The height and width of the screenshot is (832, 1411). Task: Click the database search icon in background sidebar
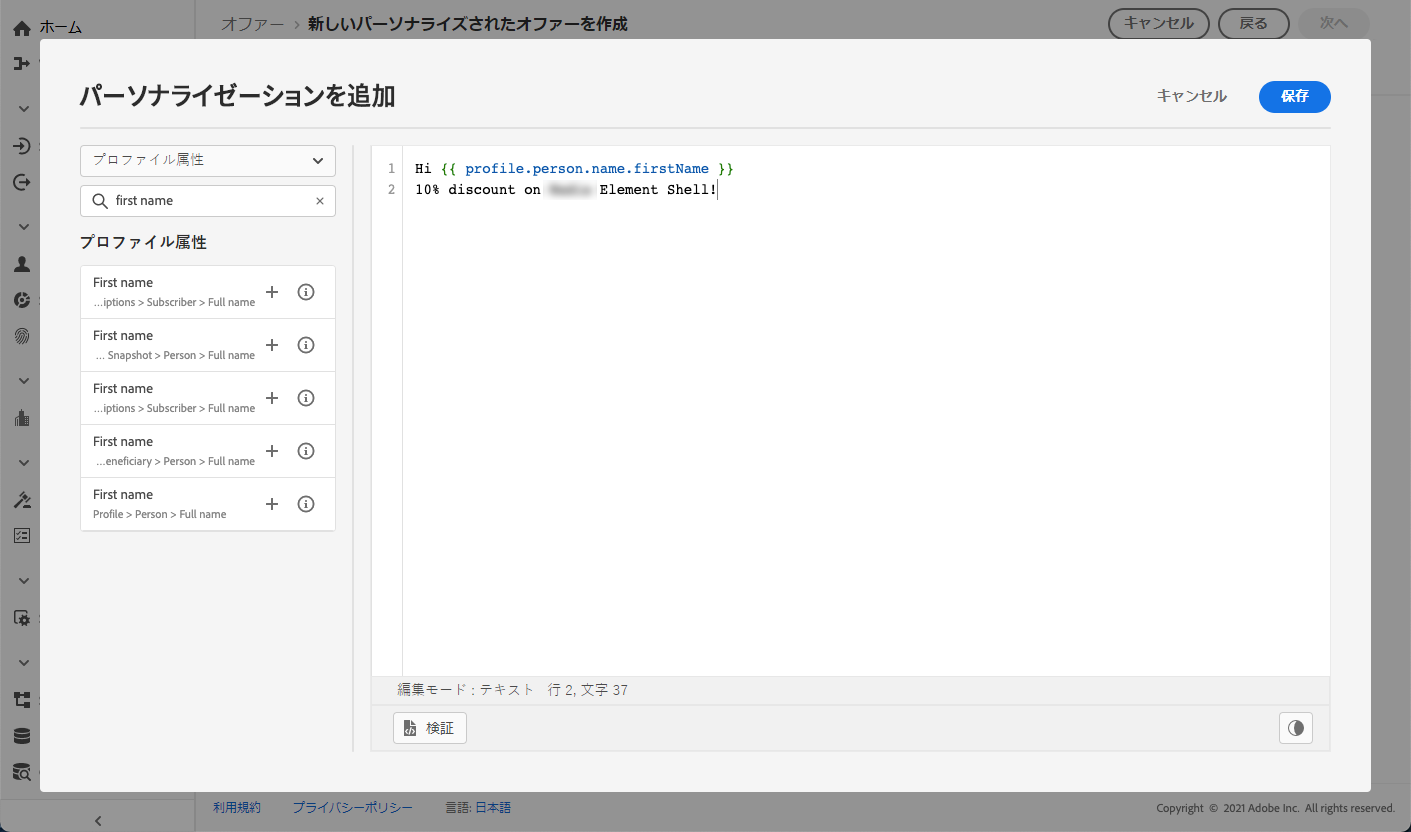(x=22, y=772)
